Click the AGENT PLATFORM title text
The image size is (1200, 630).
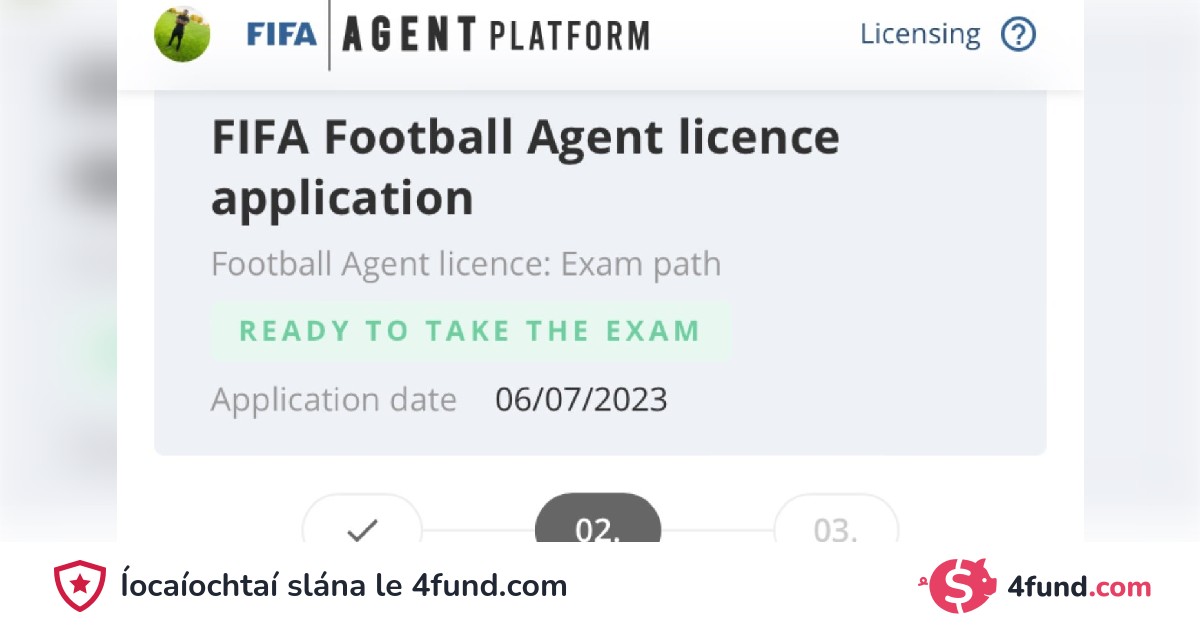495,35
